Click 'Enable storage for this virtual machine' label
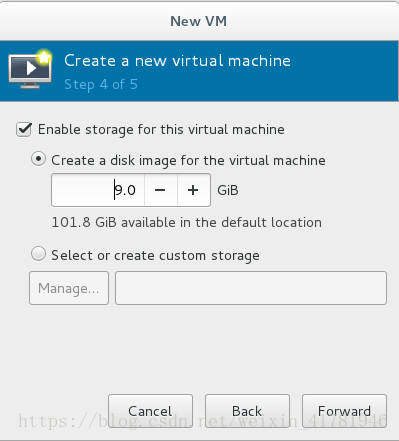Viewport: 399px width, 441px height. tap(161, 130)
